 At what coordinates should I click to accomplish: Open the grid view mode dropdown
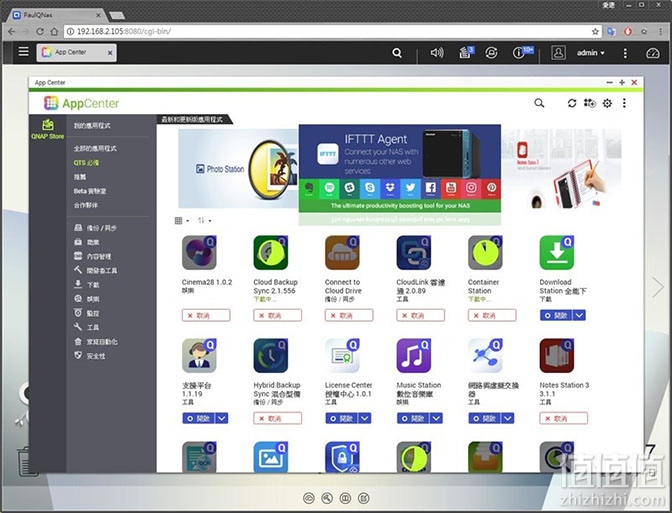[182, 221]
